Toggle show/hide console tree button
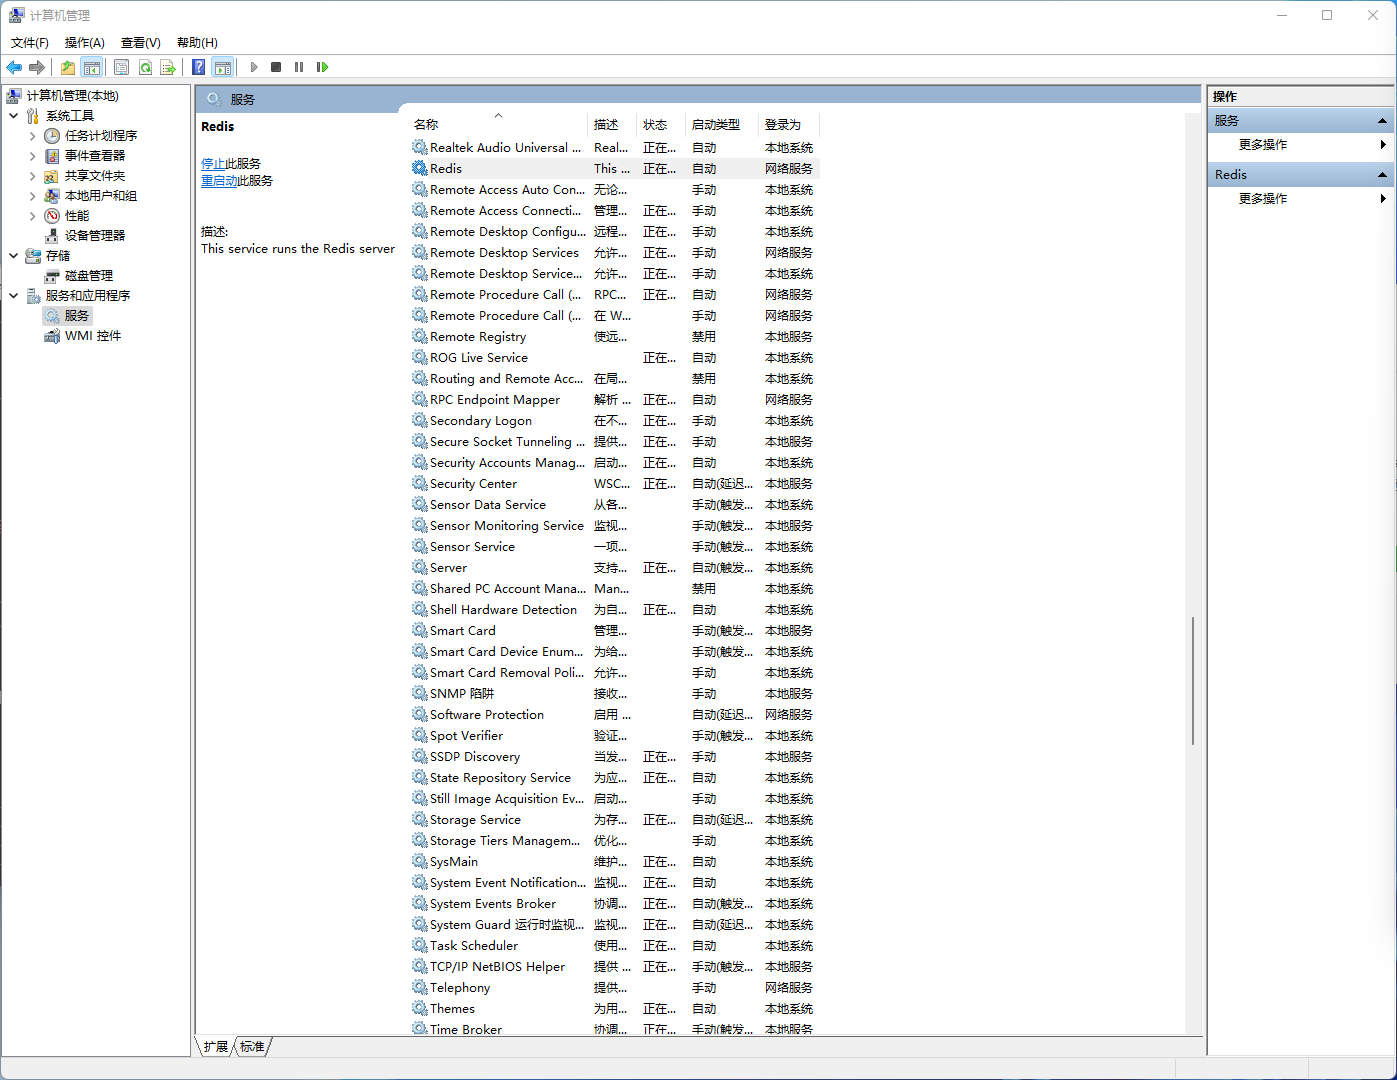 91,67
